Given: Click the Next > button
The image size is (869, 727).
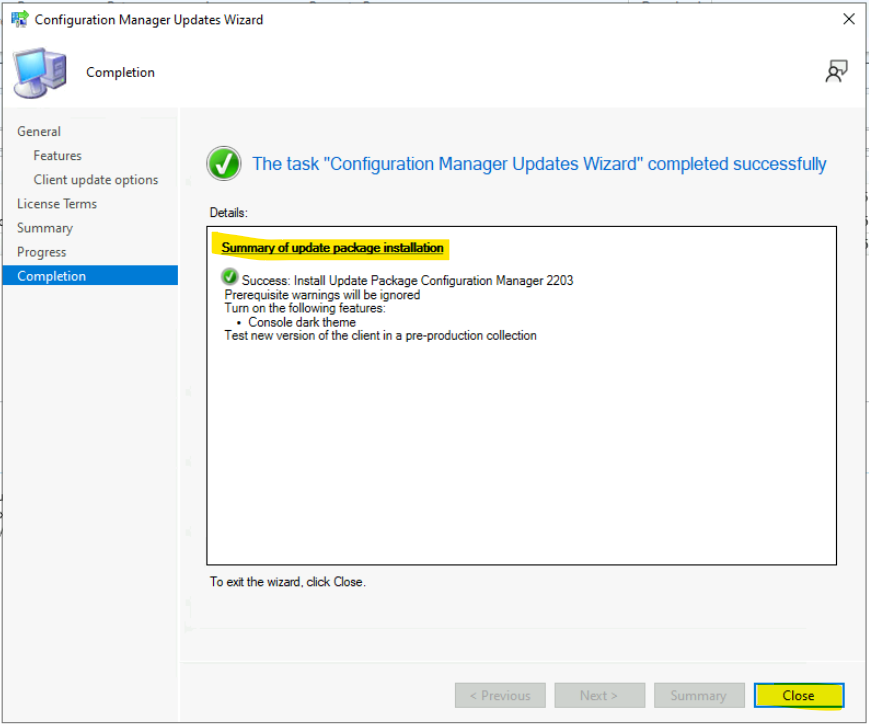Looking at the screenshot, I should (600, 697).
